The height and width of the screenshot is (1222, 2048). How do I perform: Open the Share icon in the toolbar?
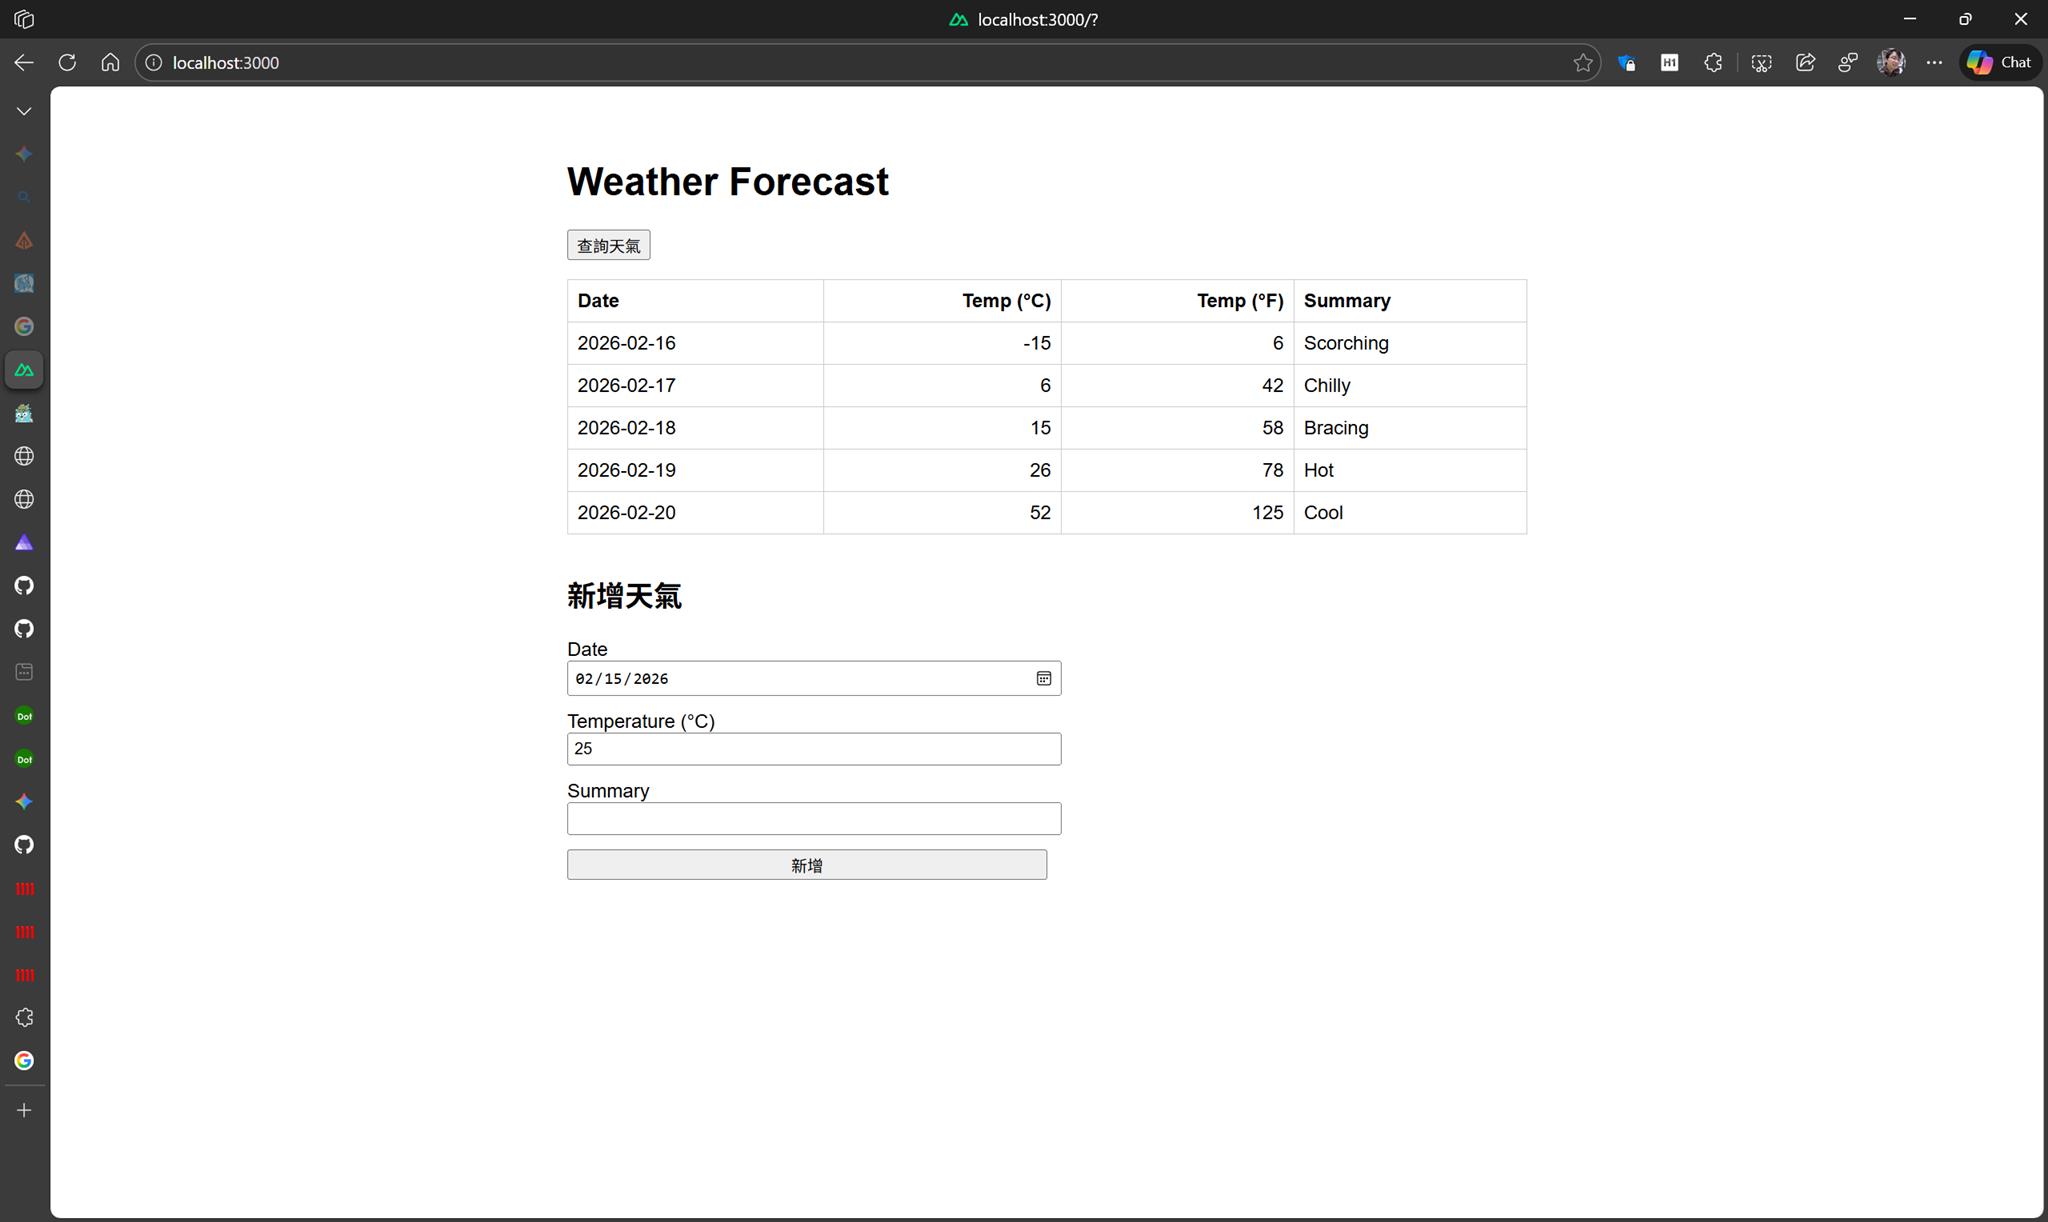(1805, 63)
